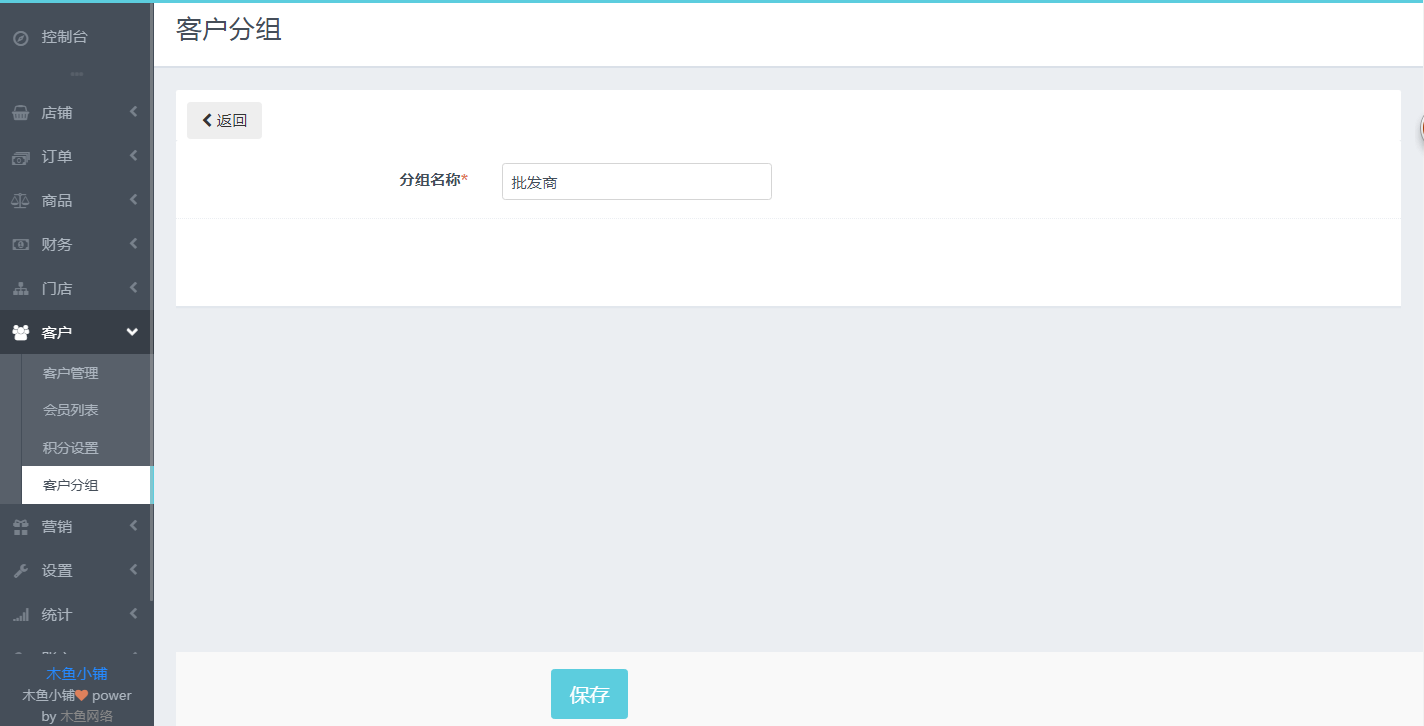Image resolution: width=1424 pixels, height=726 pixels.
Task: Select 积分设置 in the sidebar
Action: tap(71, 448)
